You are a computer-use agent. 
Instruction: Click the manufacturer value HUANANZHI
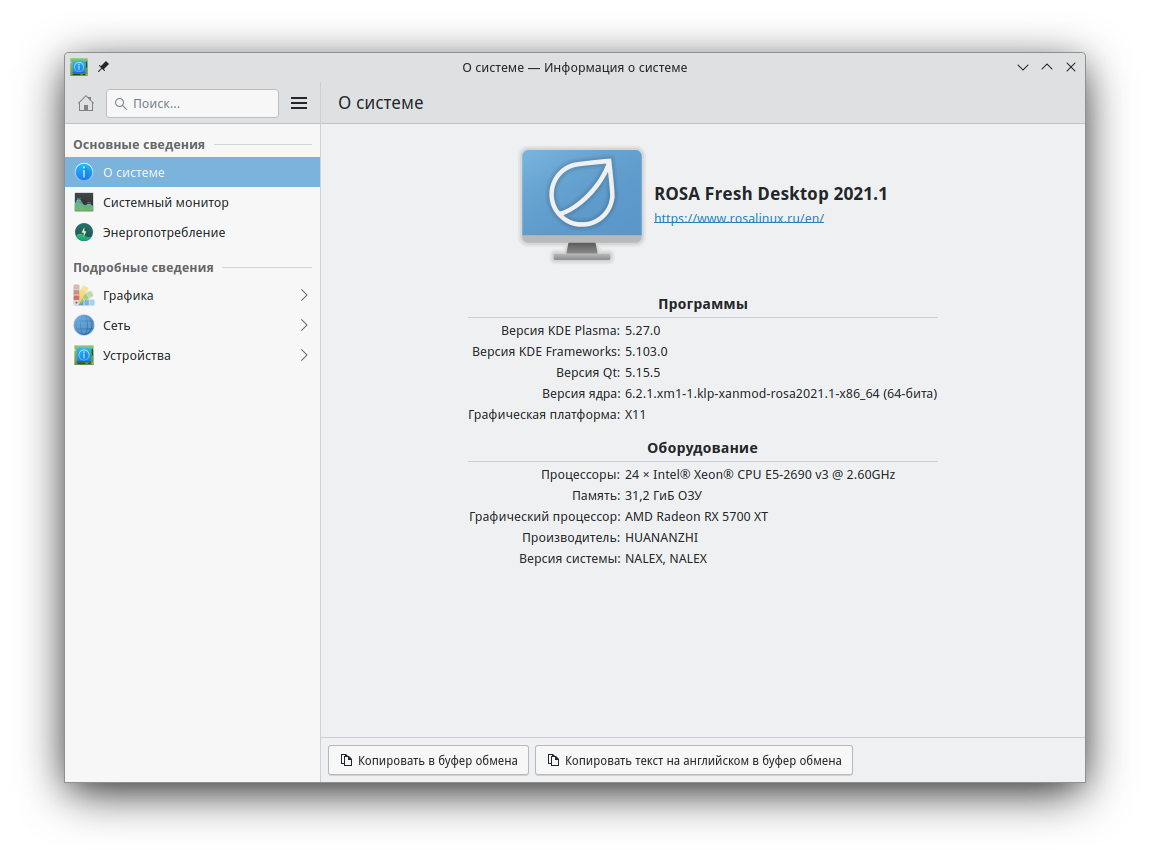tap(662, 538)
